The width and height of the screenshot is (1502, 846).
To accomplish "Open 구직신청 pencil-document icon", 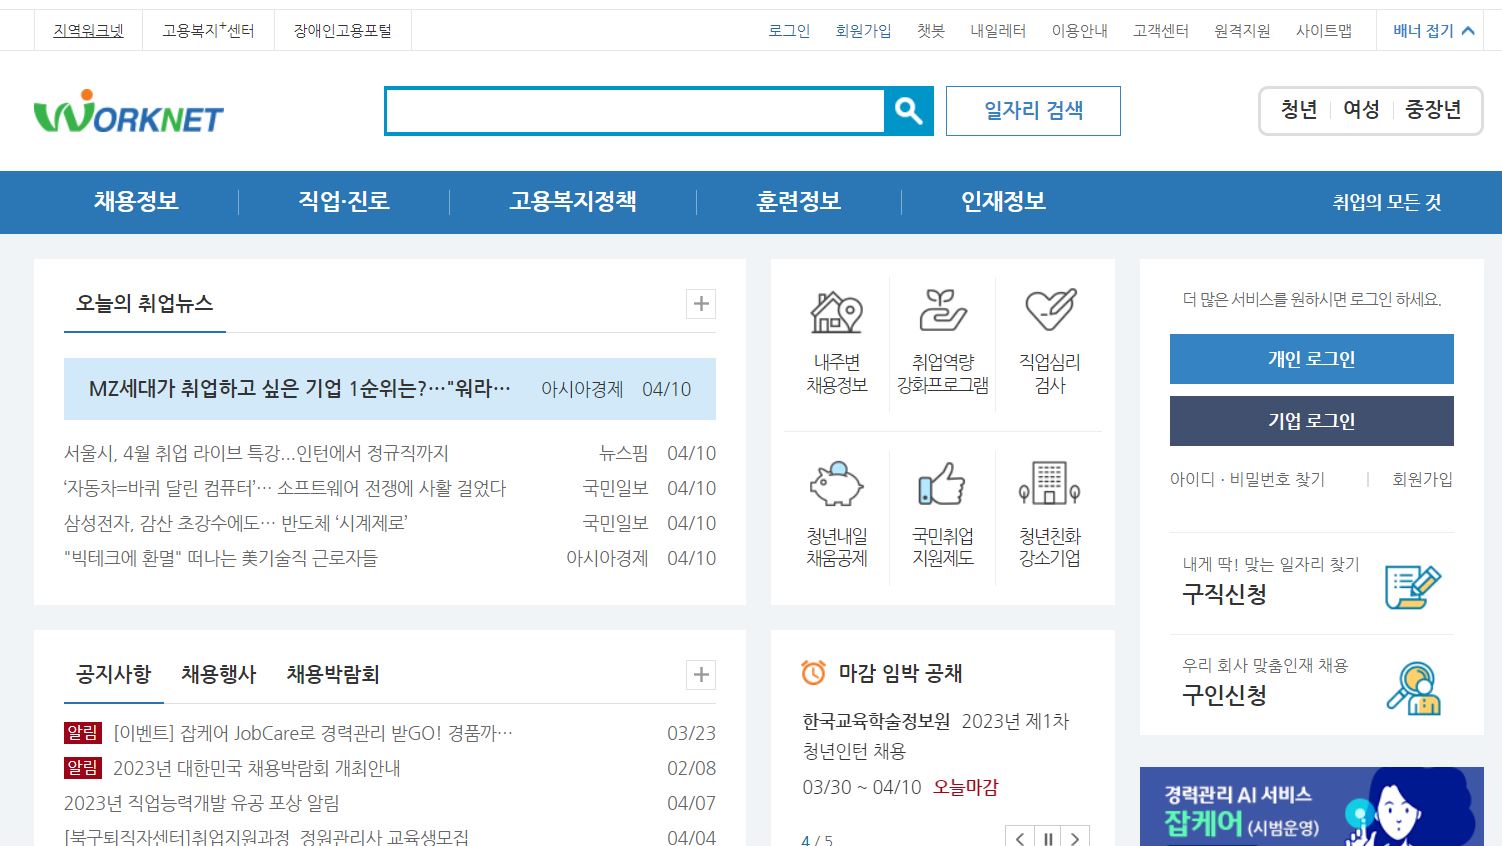I will pyautogui.click(x=1413, y=585).
